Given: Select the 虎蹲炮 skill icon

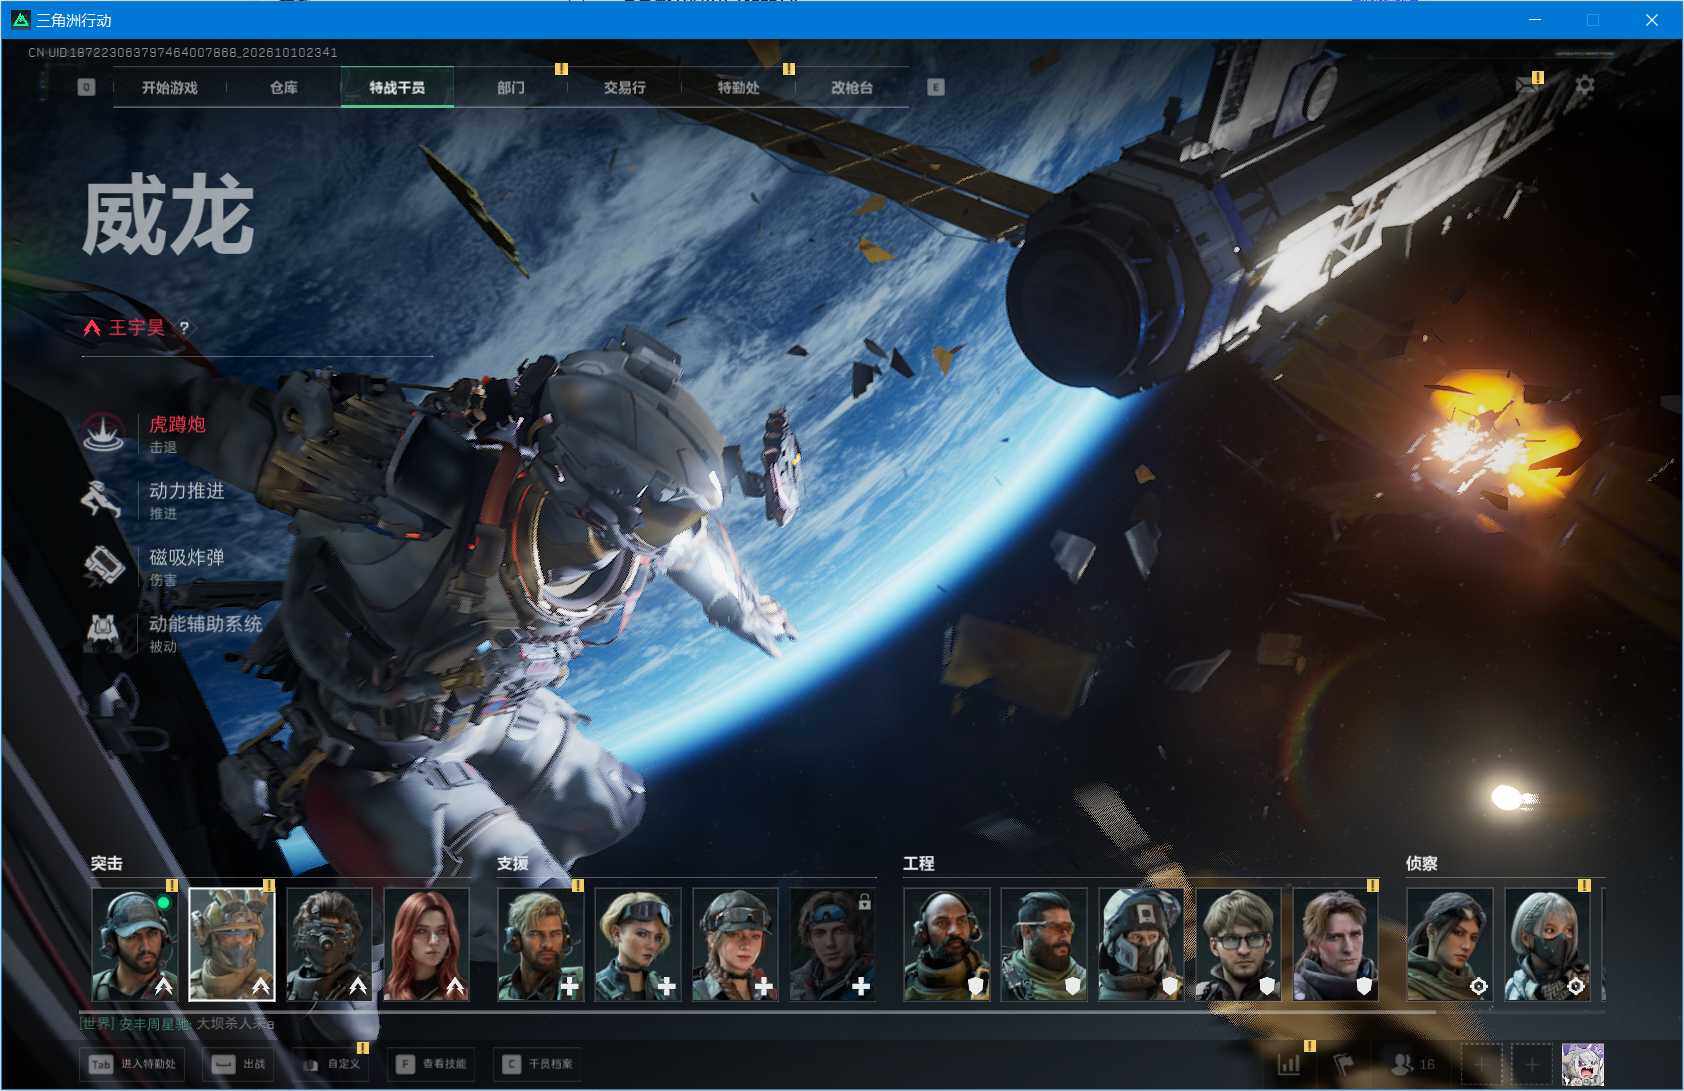Looking at the screenshot, I should coord(103,433).
